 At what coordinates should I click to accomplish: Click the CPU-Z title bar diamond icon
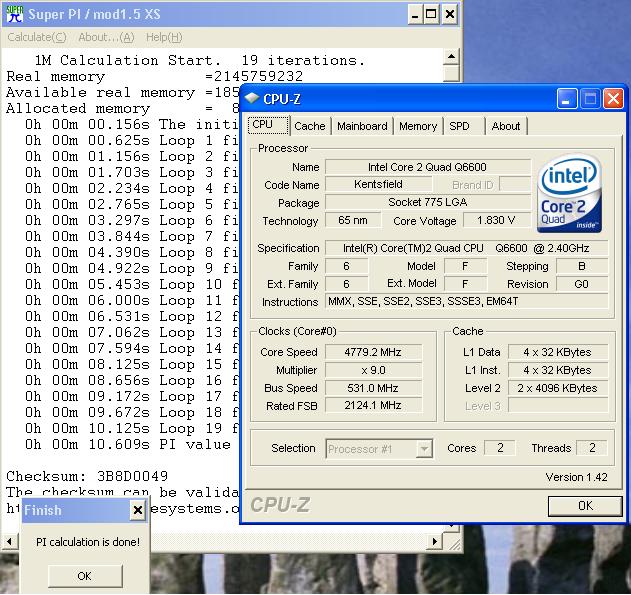(x=252, y=98)
